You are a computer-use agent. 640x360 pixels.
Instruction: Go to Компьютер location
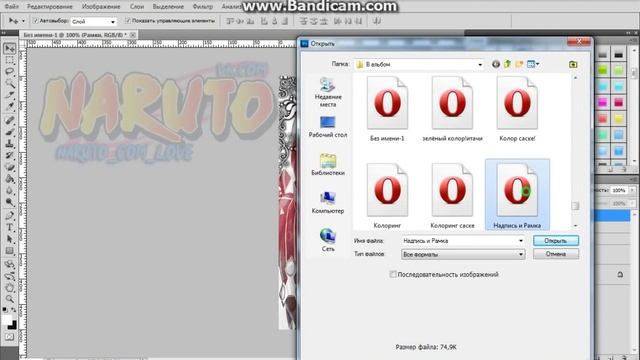click(328, 202)
